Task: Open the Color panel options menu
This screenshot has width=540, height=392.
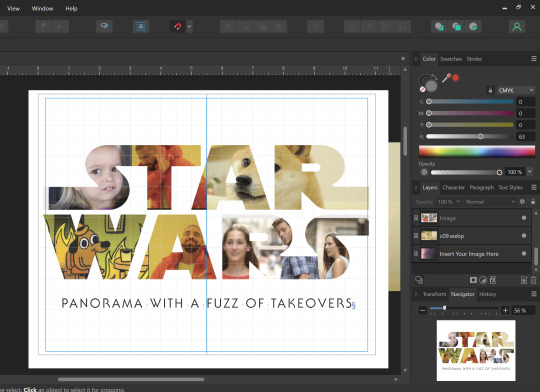Action: pyautogui.click(x=533, y=59)
